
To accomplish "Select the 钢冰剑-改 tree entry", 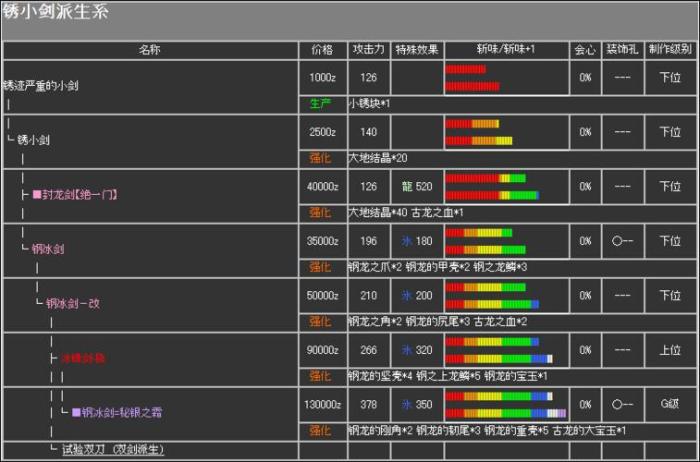I will [73, 304].
